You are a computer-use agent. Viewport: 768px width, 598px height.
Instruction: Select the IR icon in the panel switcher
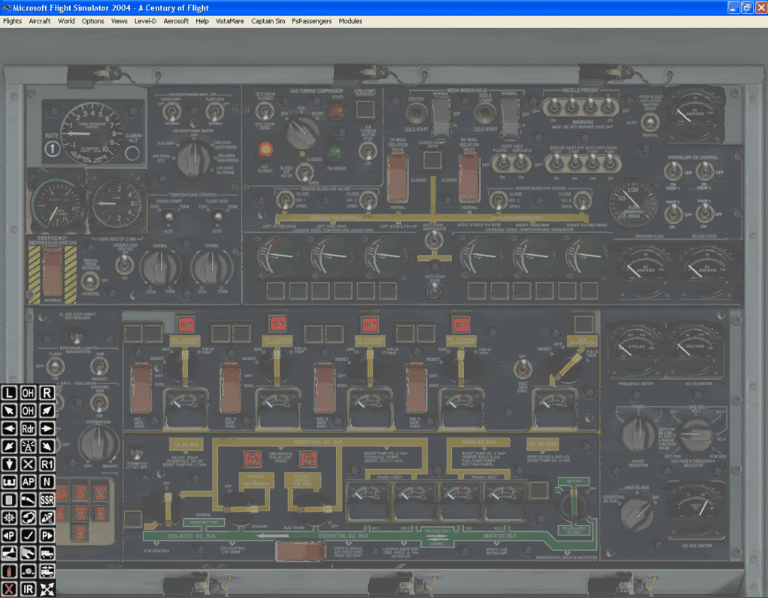click(28, 589)
